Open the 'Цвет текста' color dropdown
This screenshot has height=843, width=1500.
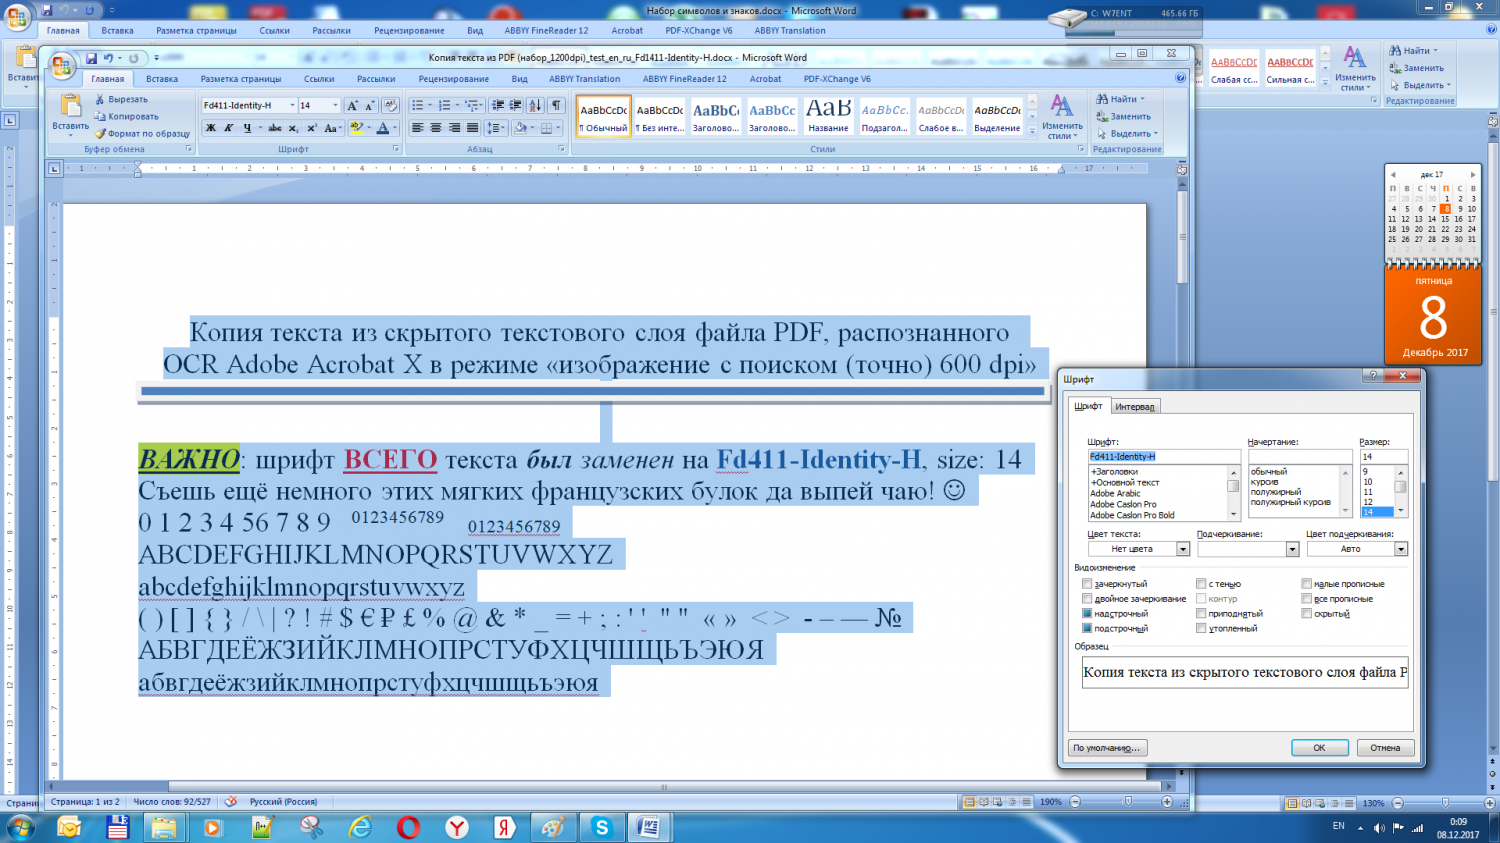click(x=1183, y=549)
